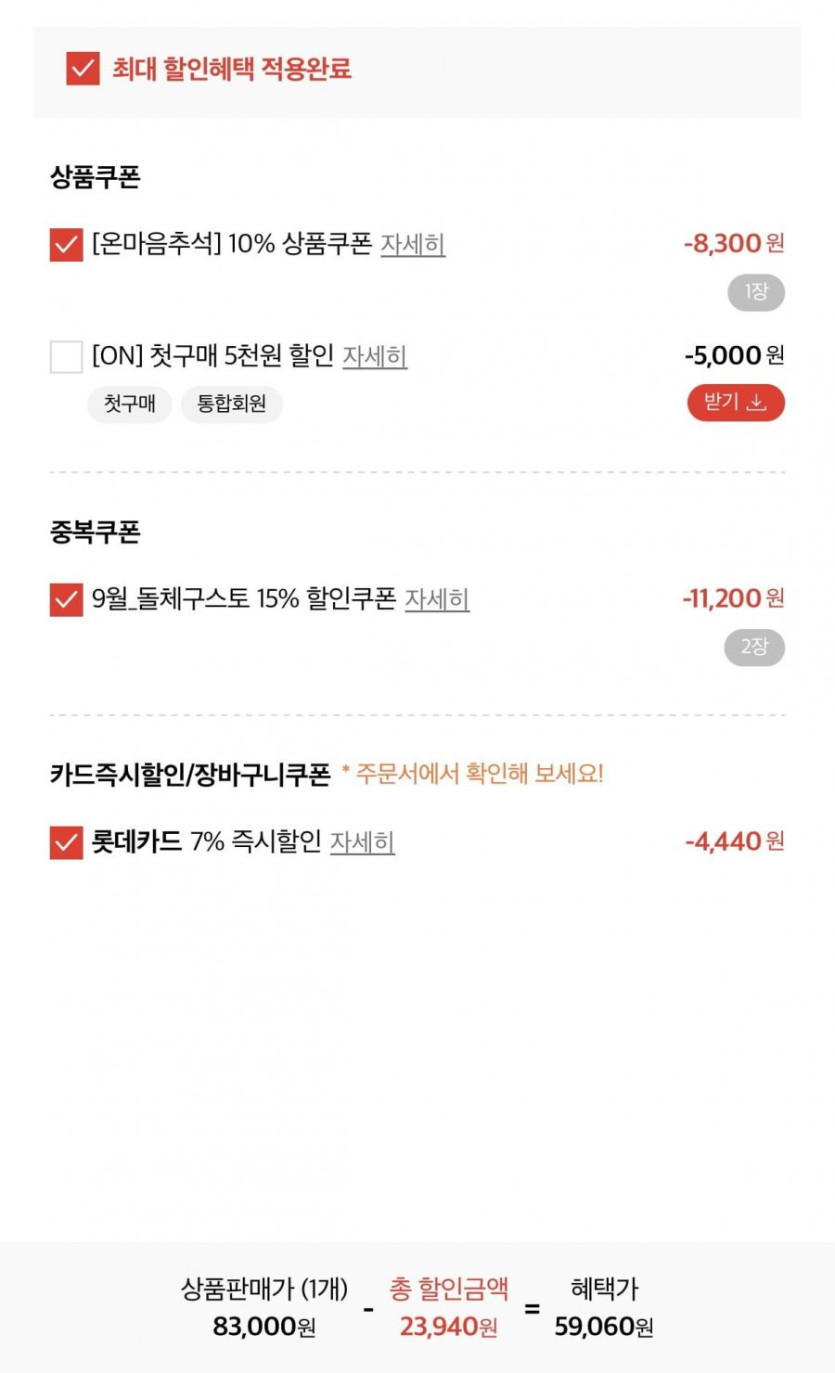
Task: Click the -5,000원 discount amount
Action: (x=734, y=355)
